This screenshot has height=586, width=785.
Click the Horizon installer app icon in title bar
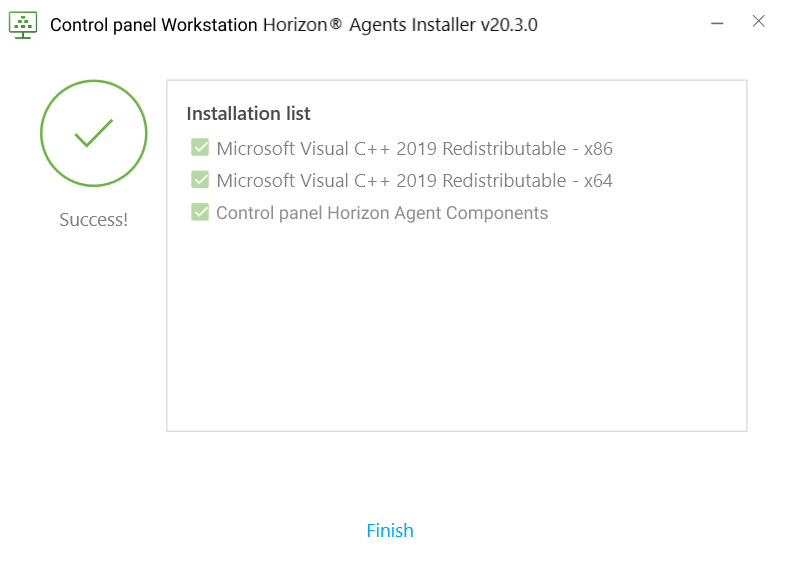point(23,24)
